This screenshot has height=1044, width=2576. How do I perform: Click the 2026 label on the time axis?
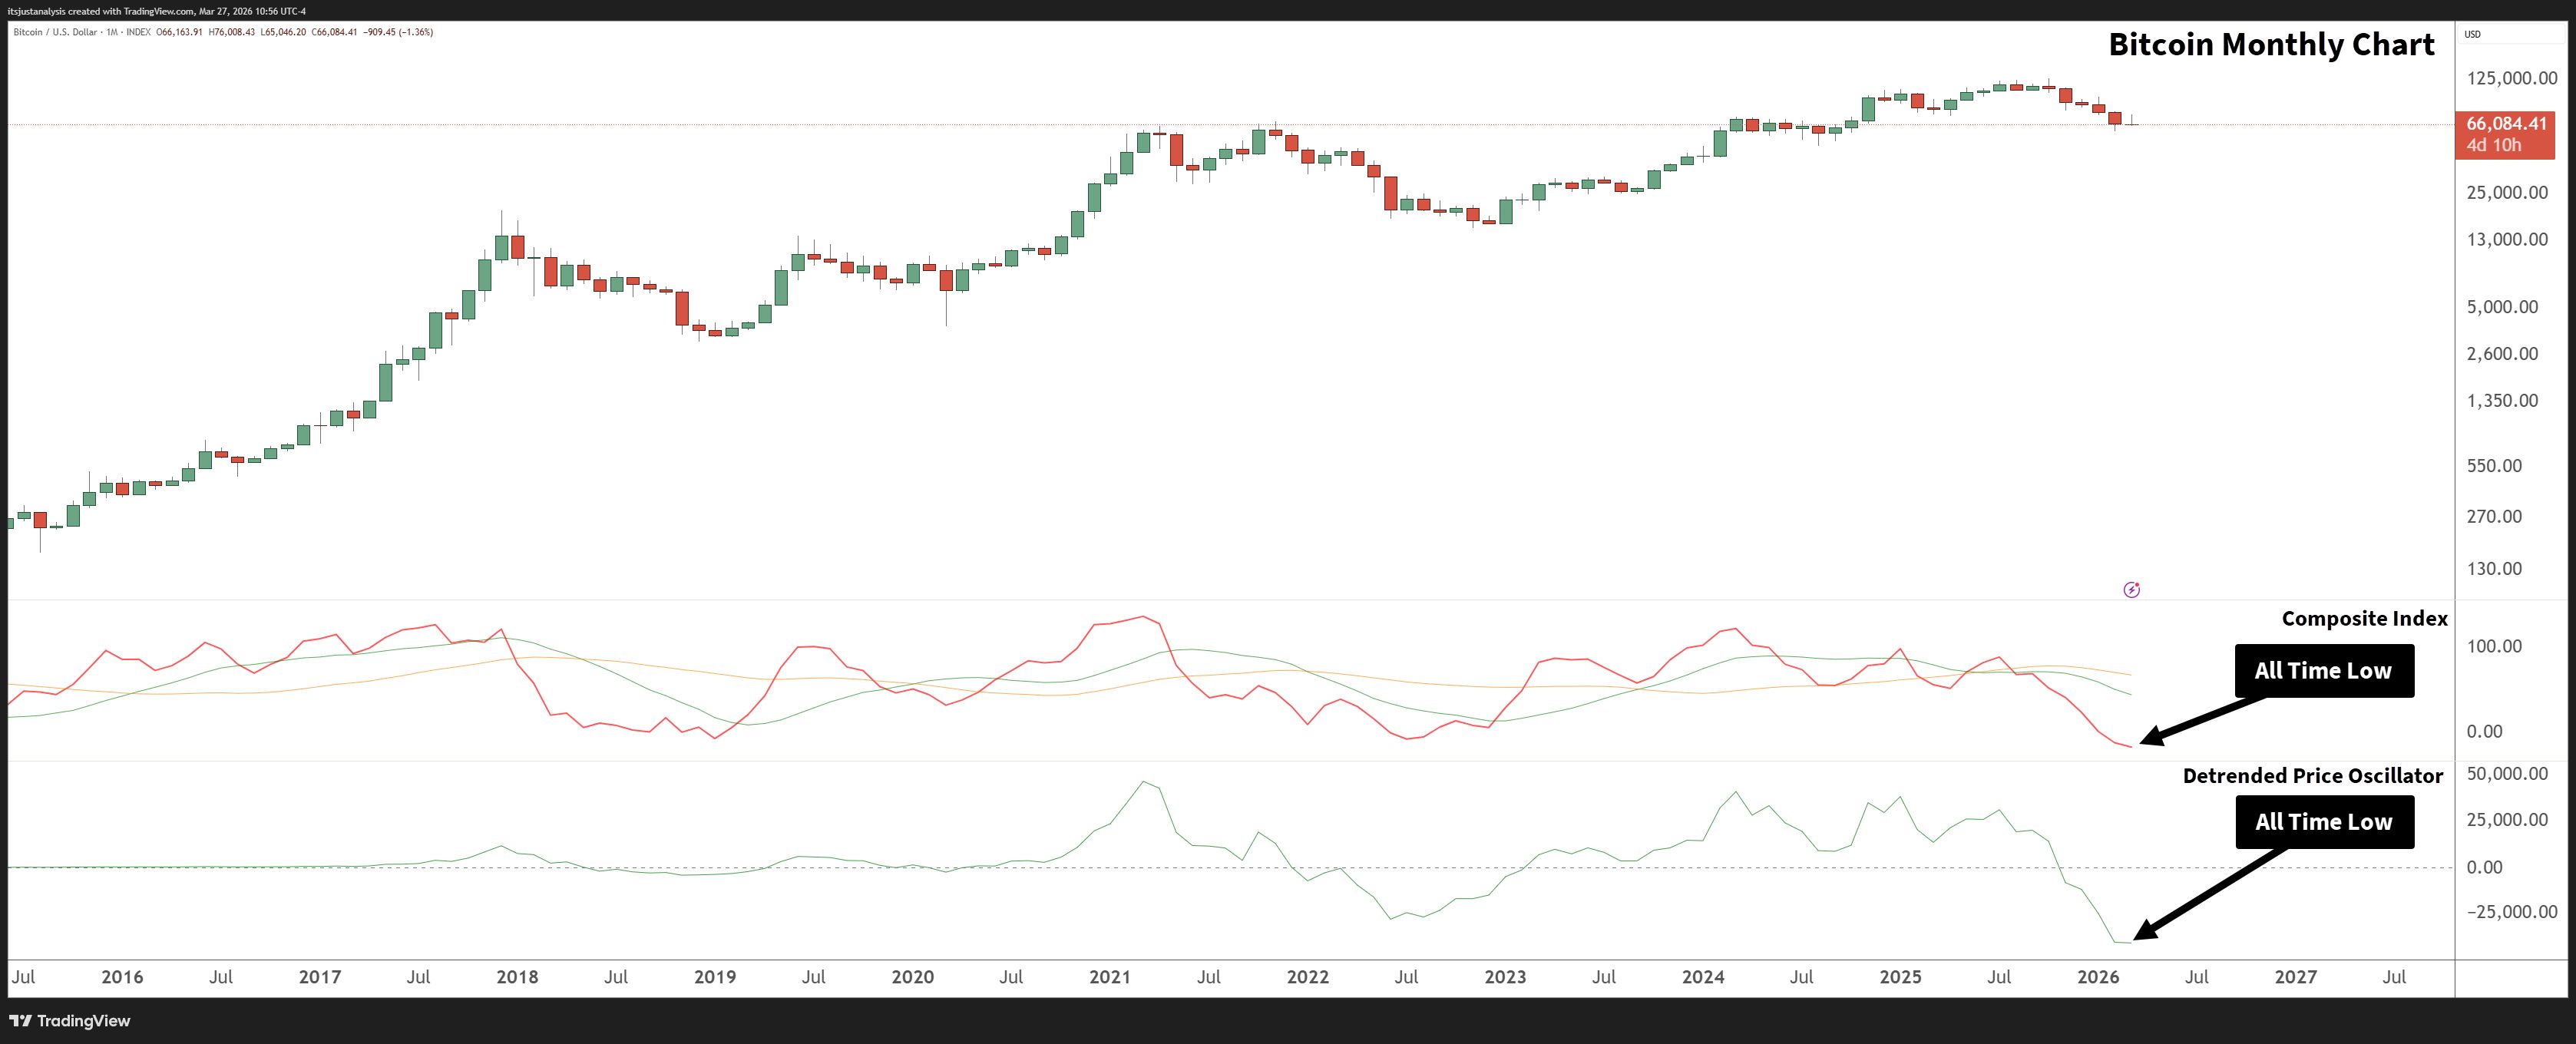coord(2097,977)
